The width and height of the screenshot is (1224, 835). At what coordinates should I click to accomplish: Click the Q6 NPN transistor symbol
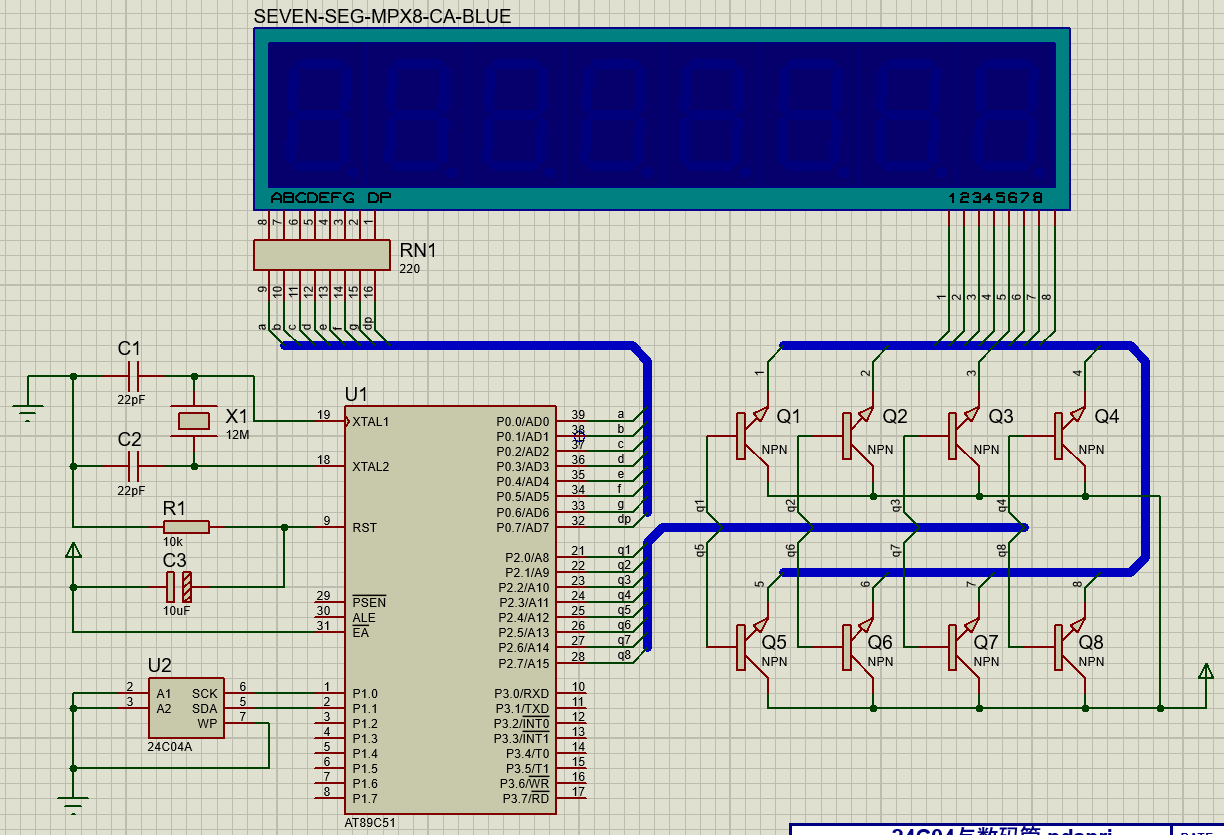pos(859,647)
